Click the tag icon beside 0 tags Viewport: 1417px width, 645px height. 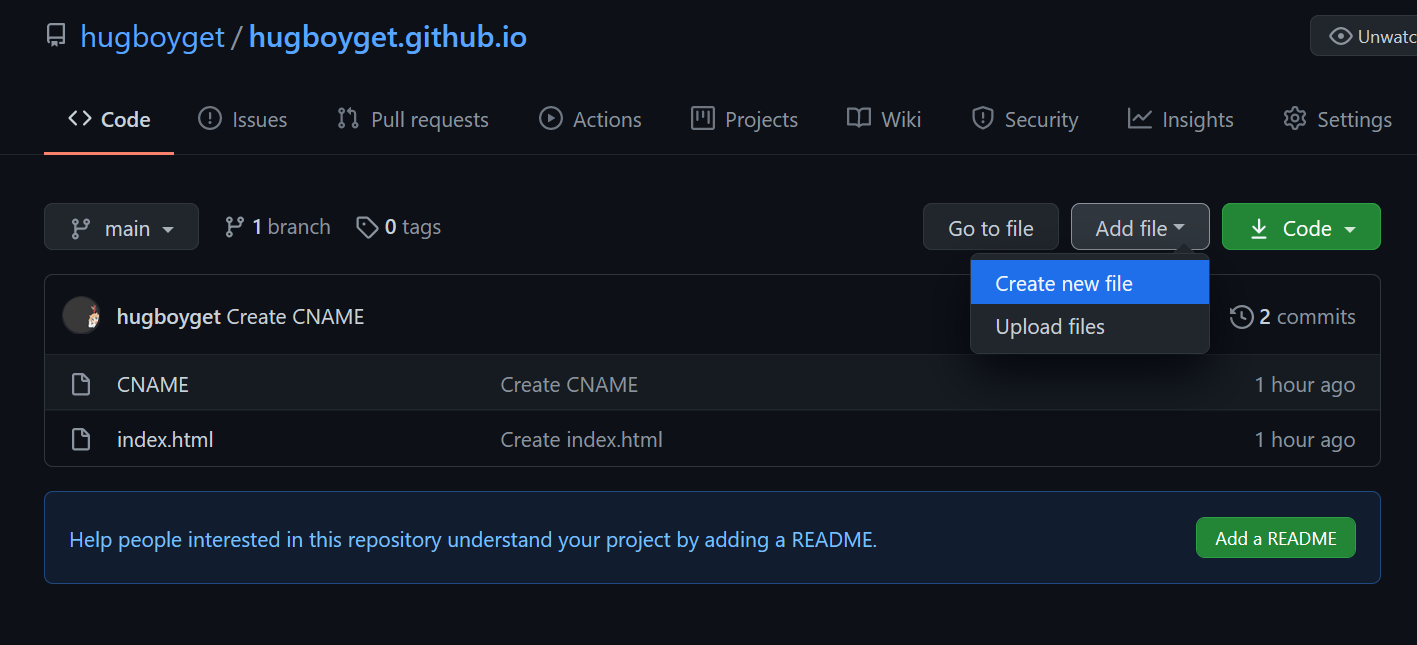(x=367, y=227)
